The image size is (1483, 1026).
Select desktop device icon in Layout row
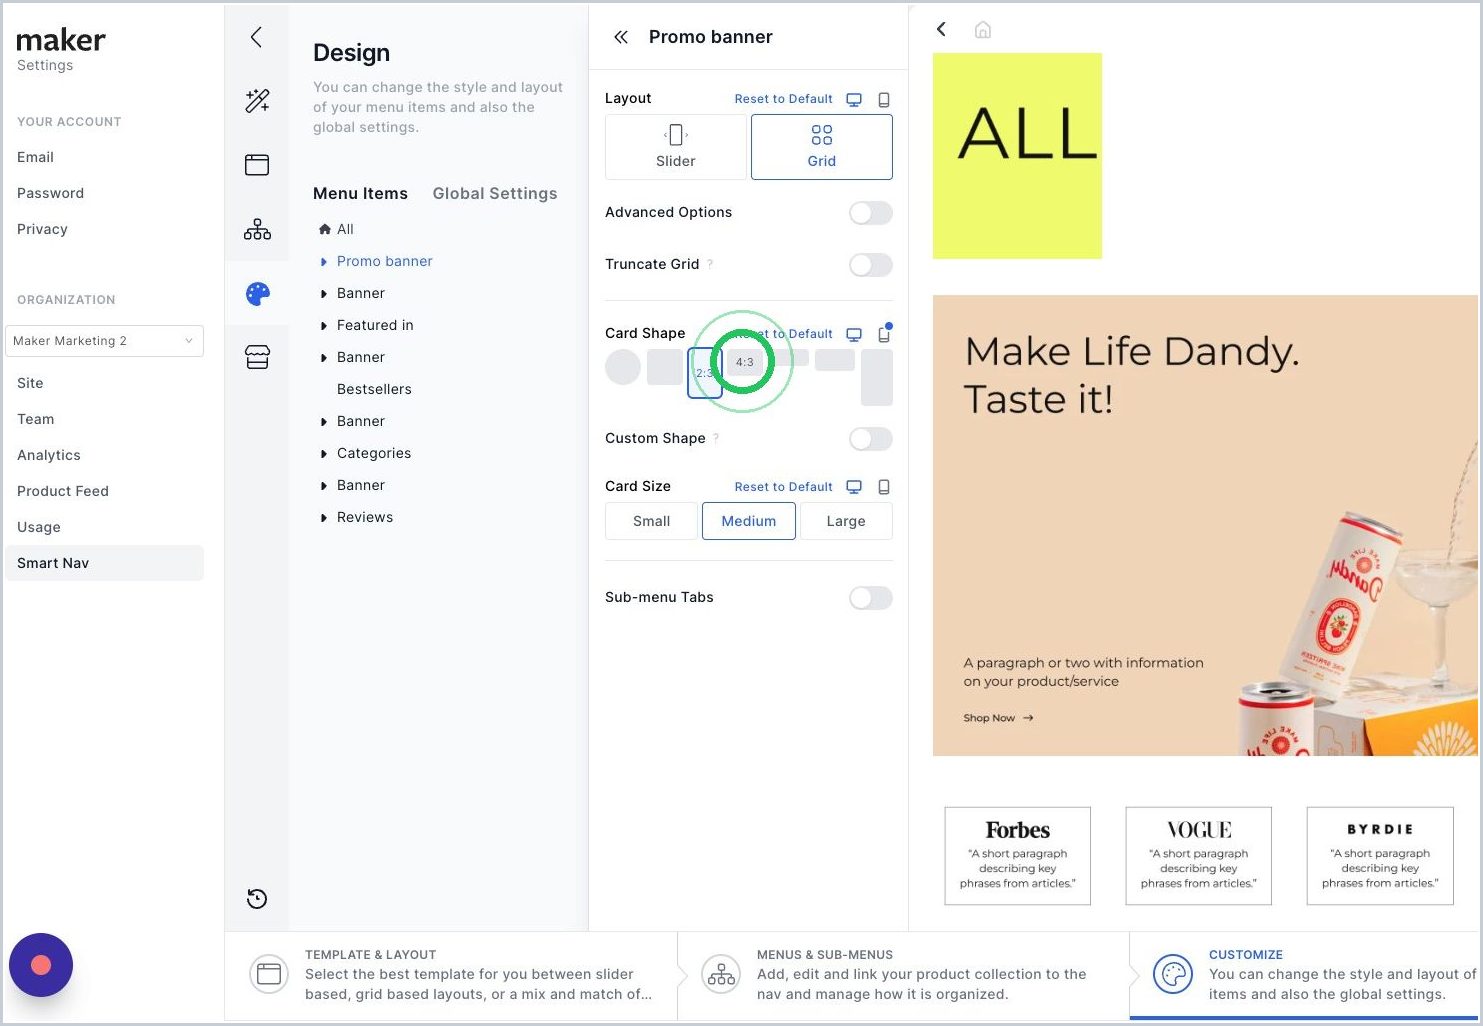854,99
